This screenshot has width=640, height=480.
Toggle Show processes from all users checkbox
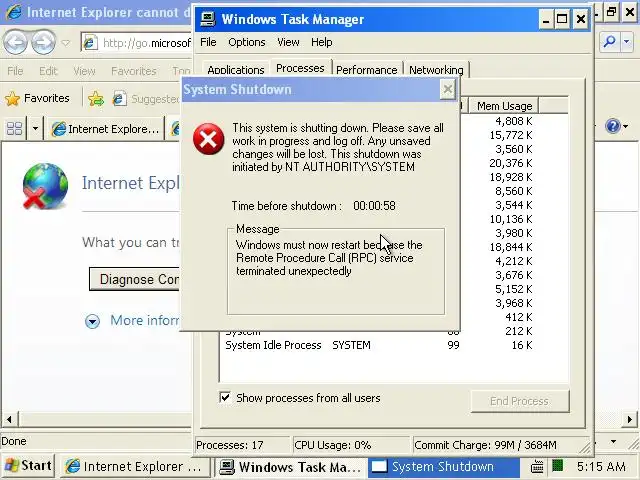225,397
